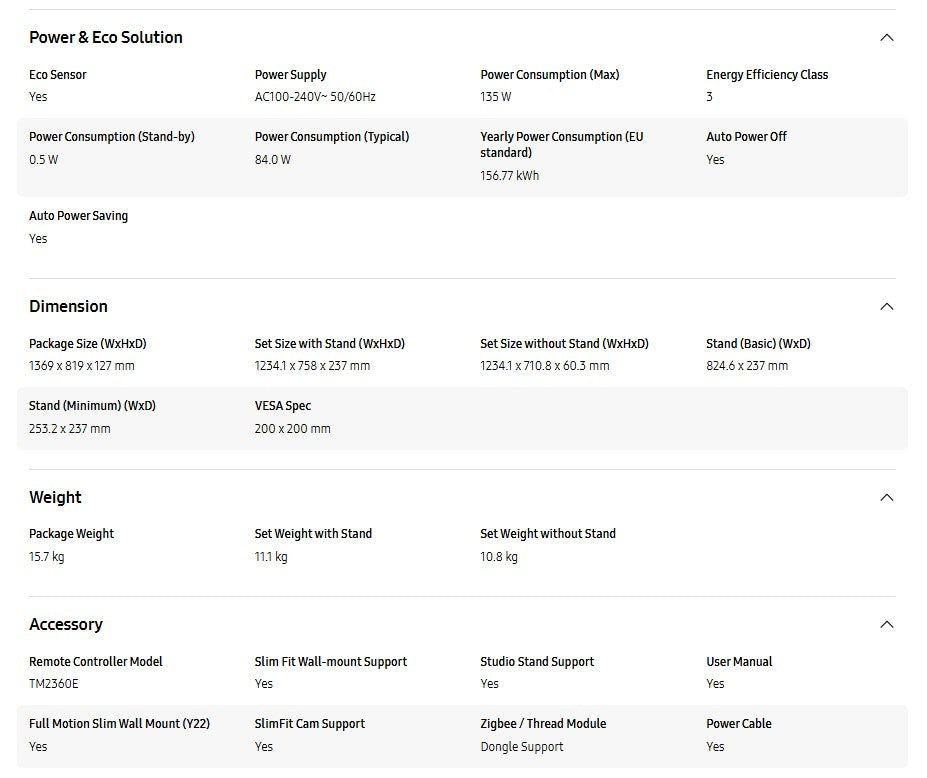Click the Power Supply value AC100-240V~ 50/60Hz

tap(315, 97)
